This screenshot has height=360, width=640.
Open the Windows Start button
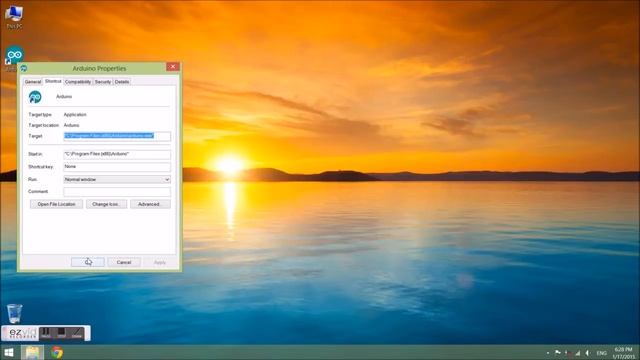[9, 352]
